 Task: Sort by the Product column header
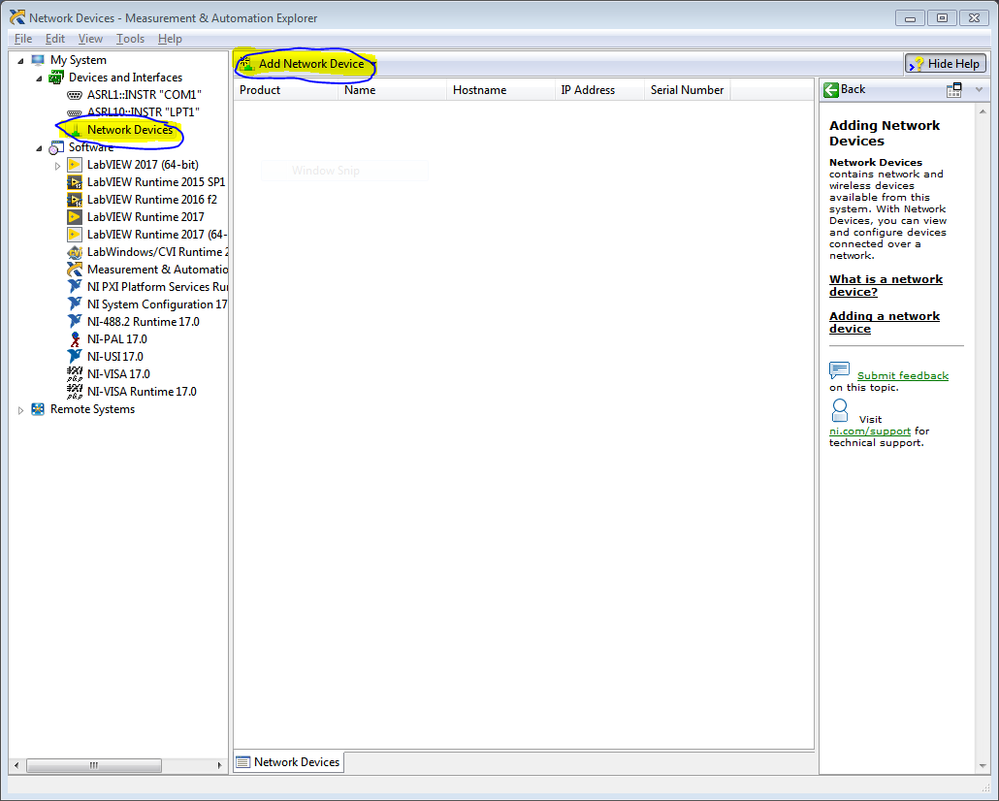tap(285, 90)
